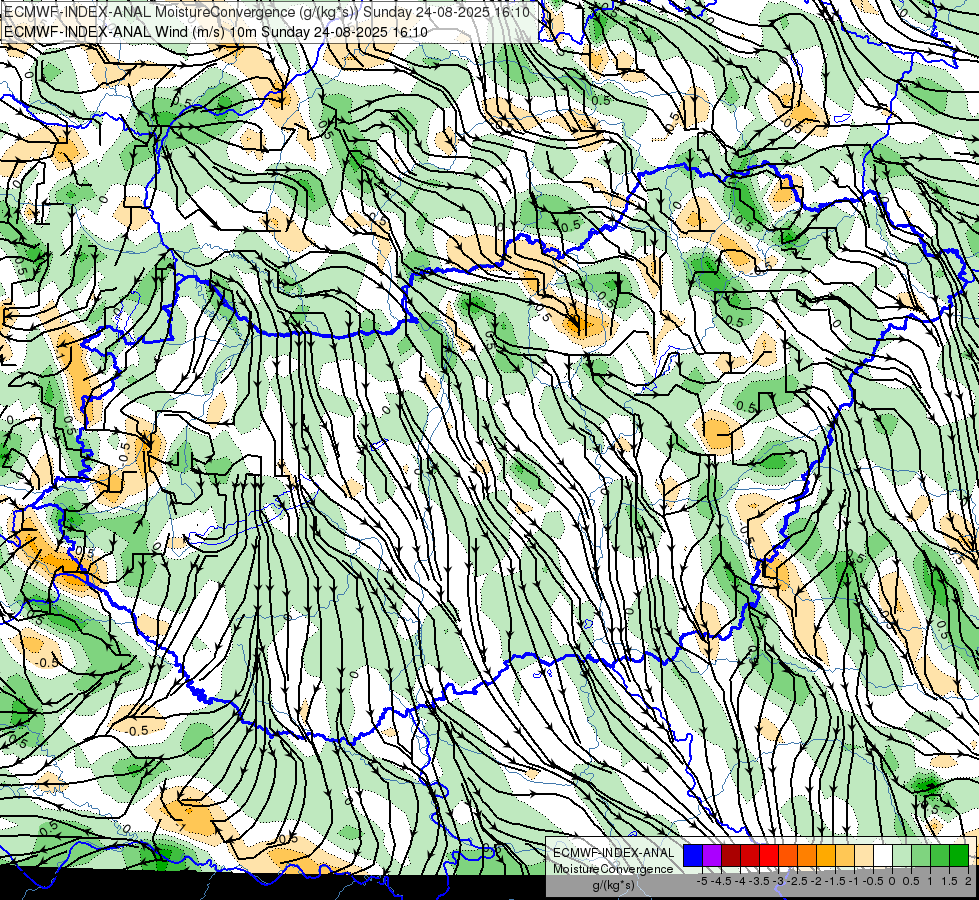This screenshot has height=900, width=979.
Task: Click the darkest green legend swatch
Action: point(959,855)
